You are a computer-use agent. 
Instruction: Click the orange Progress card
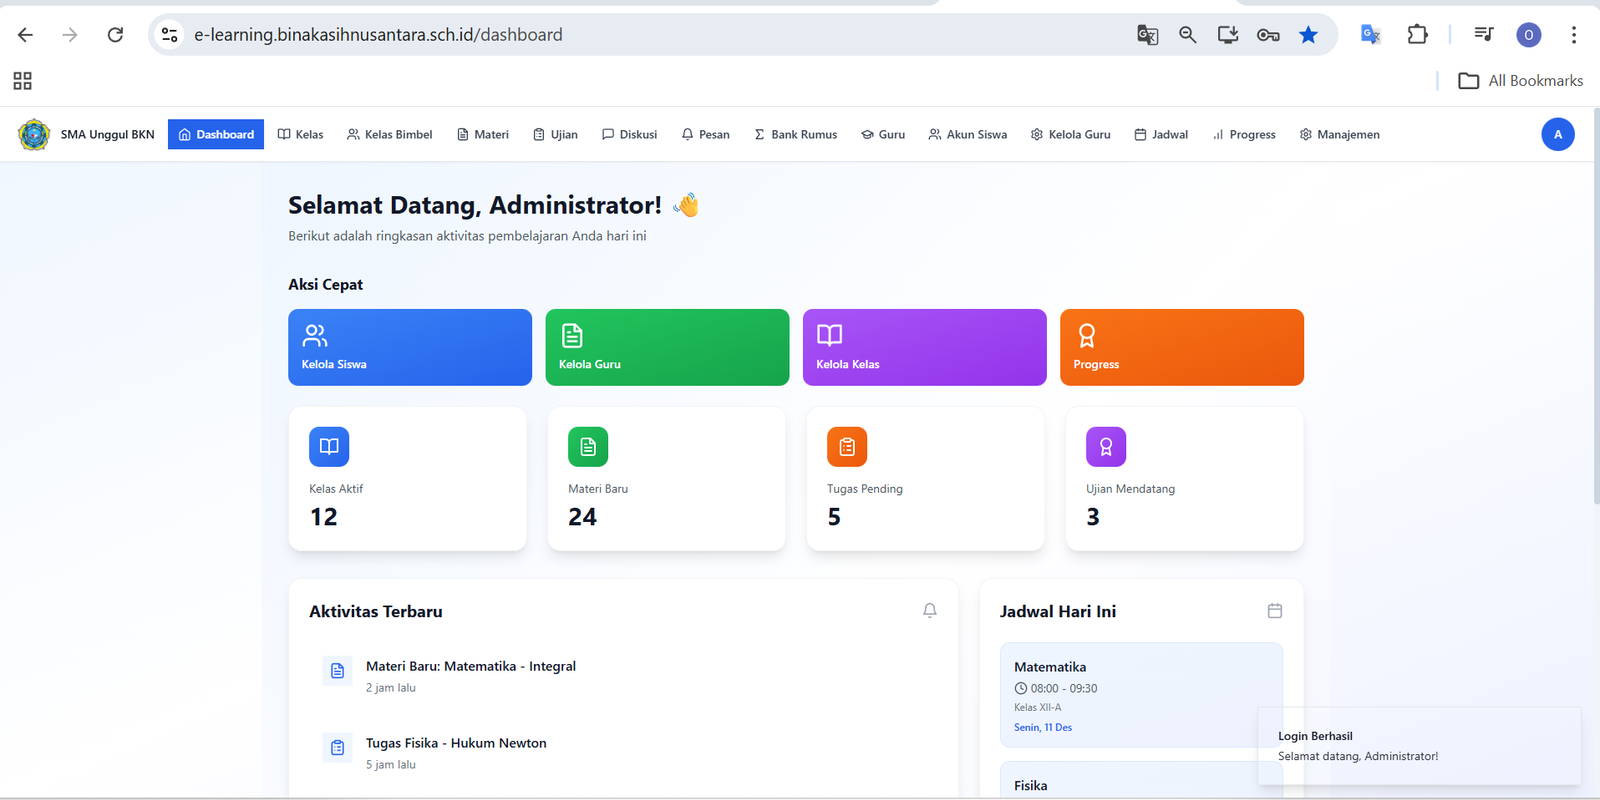1182,347
